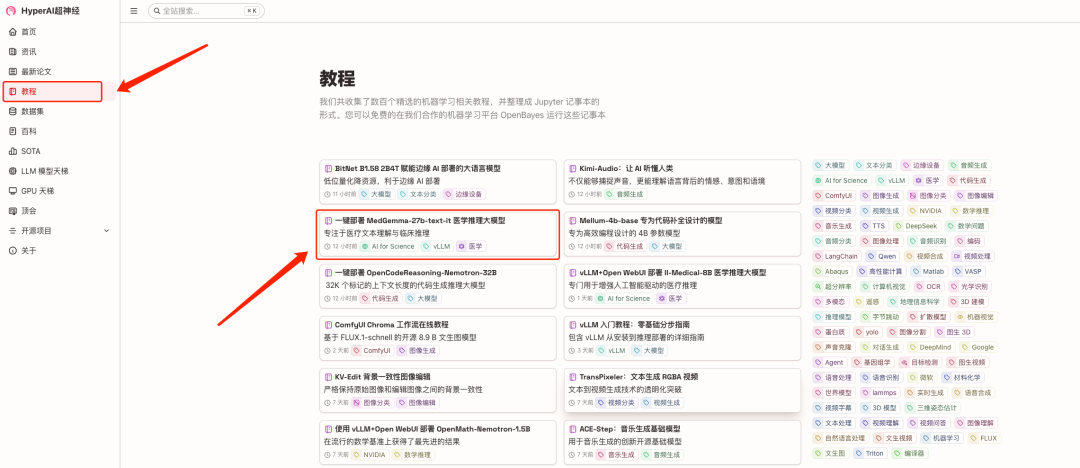Click ComfyUI tag on ComfyUI Chroma card
Screen dimensions: 1080x468
point(371,351)
